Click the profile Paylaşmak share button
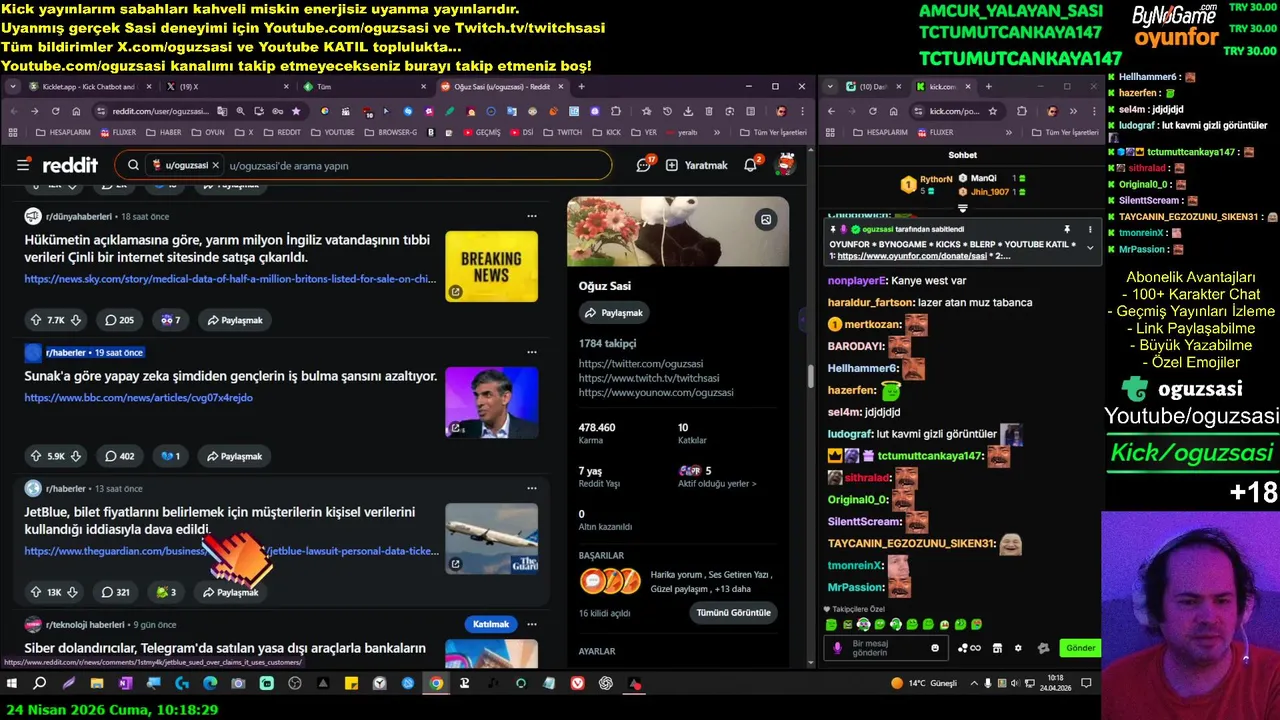Viewport: 1280px width, 720px height. point(613,313)
